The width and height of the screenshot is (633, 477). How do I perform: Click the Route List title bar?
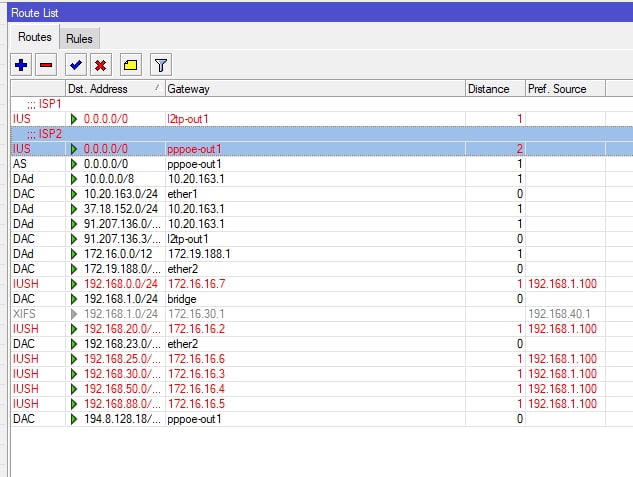[x=320, y=13]
